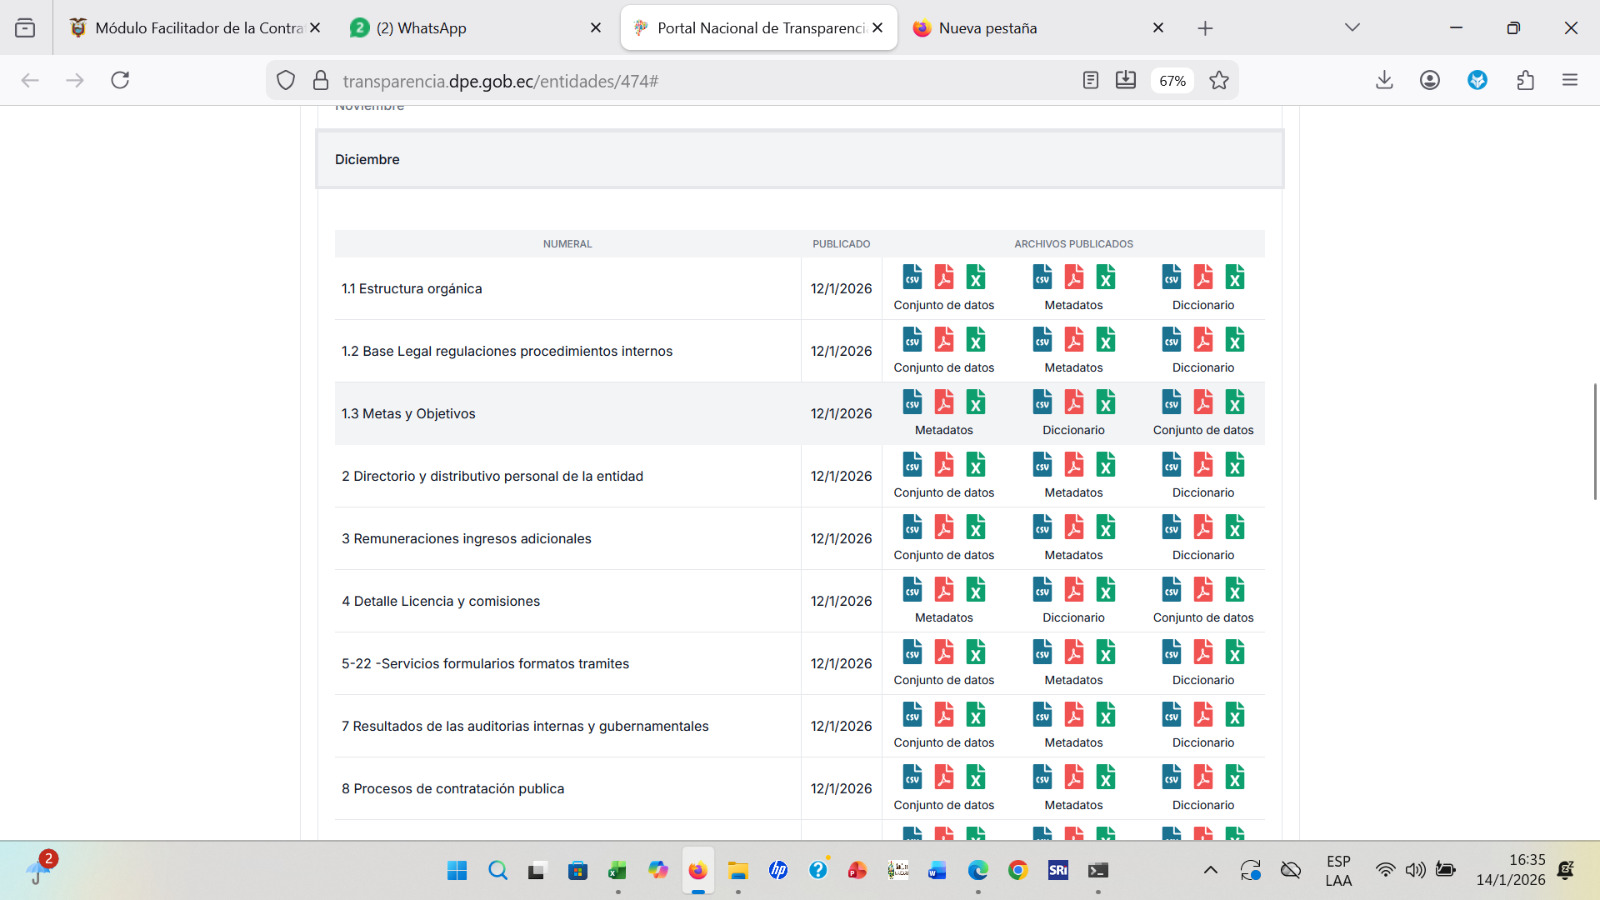Download CSV of Servicios formularios Diccionario
This screenshot has height=900, width=1600.
[1171, 652]
